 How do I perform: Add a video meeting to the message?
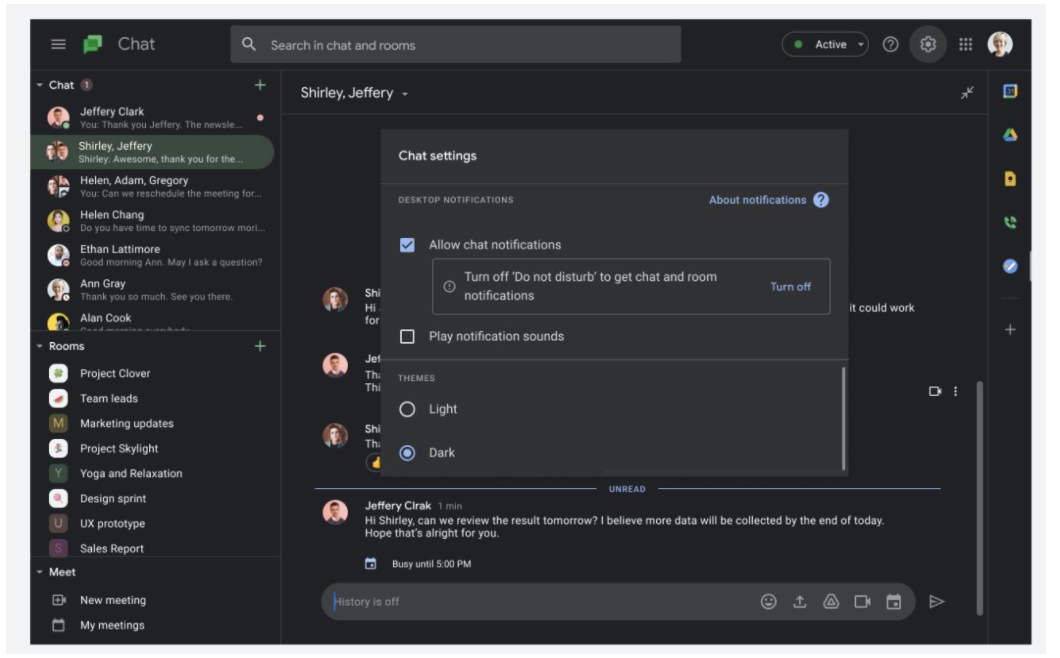coord(862,602)
